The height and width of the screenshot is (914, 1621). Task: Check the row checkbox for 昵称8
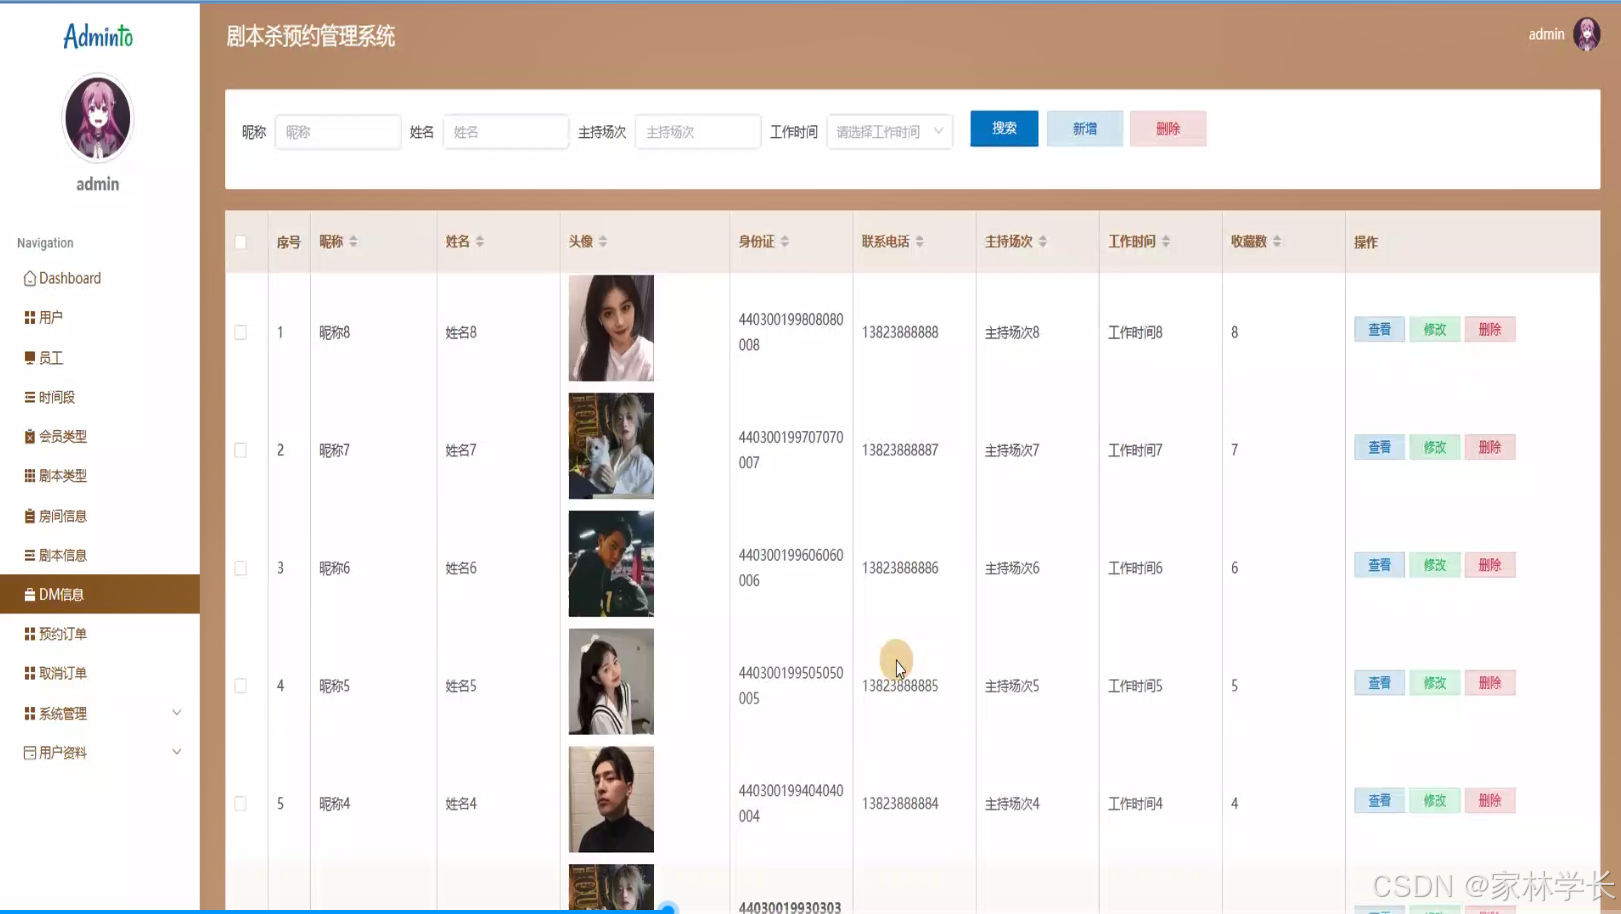[240, 332]
